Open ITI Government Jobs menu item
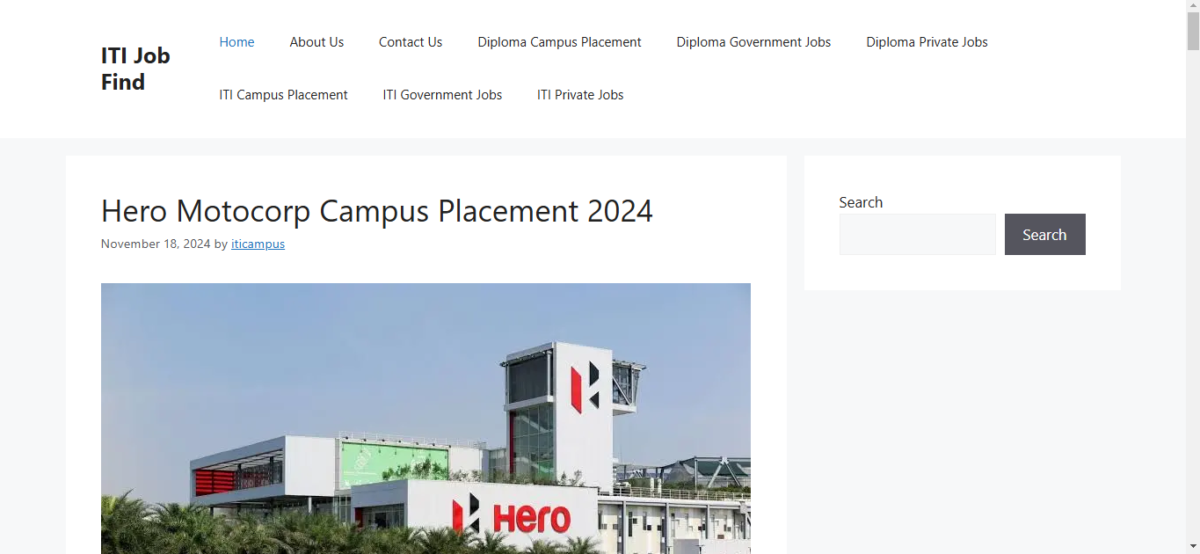Screen dimensions: 1200x554 [x=442, y=95]
